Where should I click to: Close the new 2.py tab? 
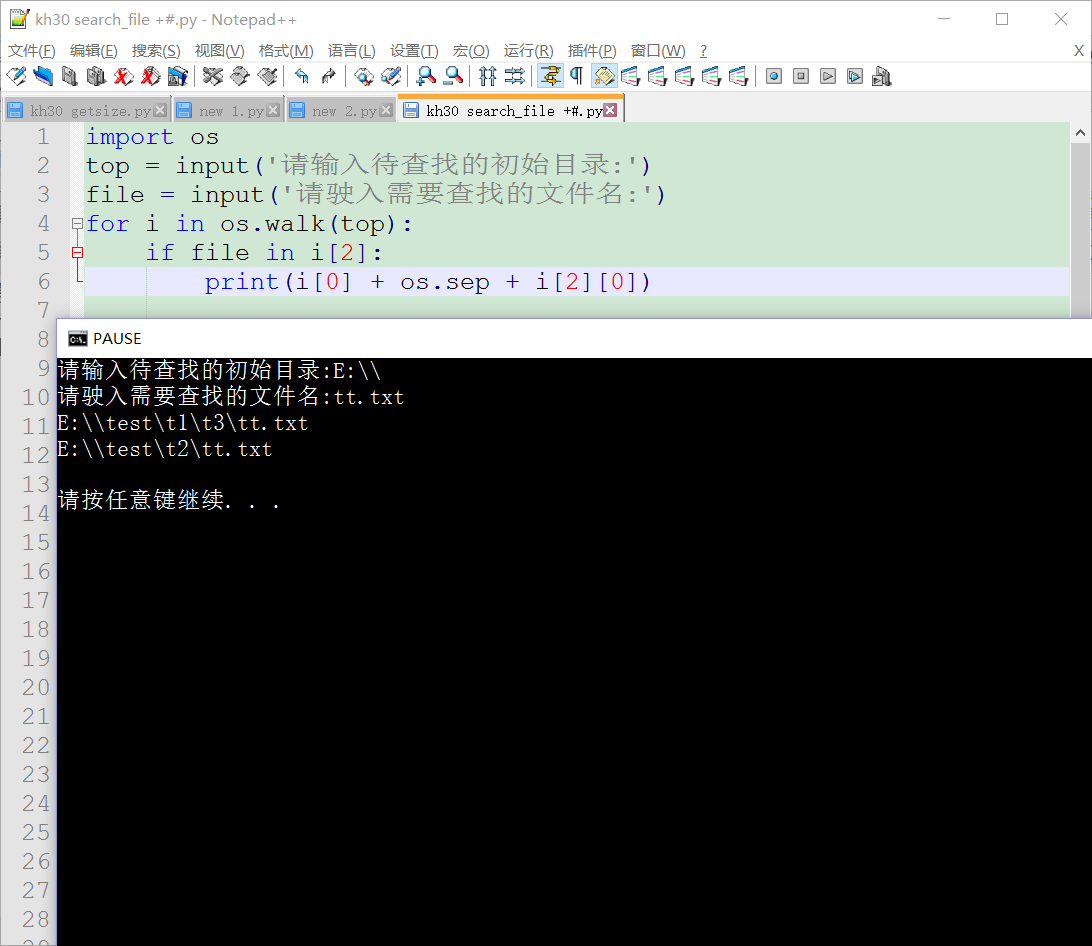386,110
